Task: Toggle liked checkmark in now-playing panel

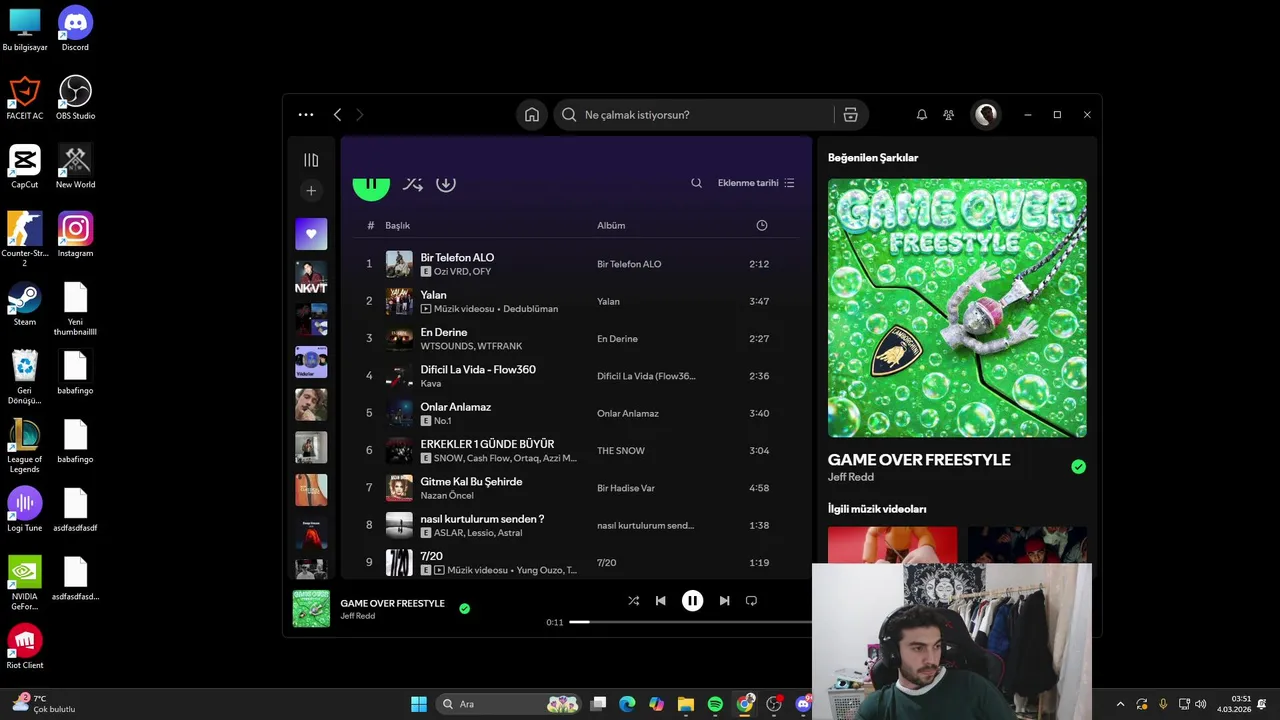Action: 1078,467
